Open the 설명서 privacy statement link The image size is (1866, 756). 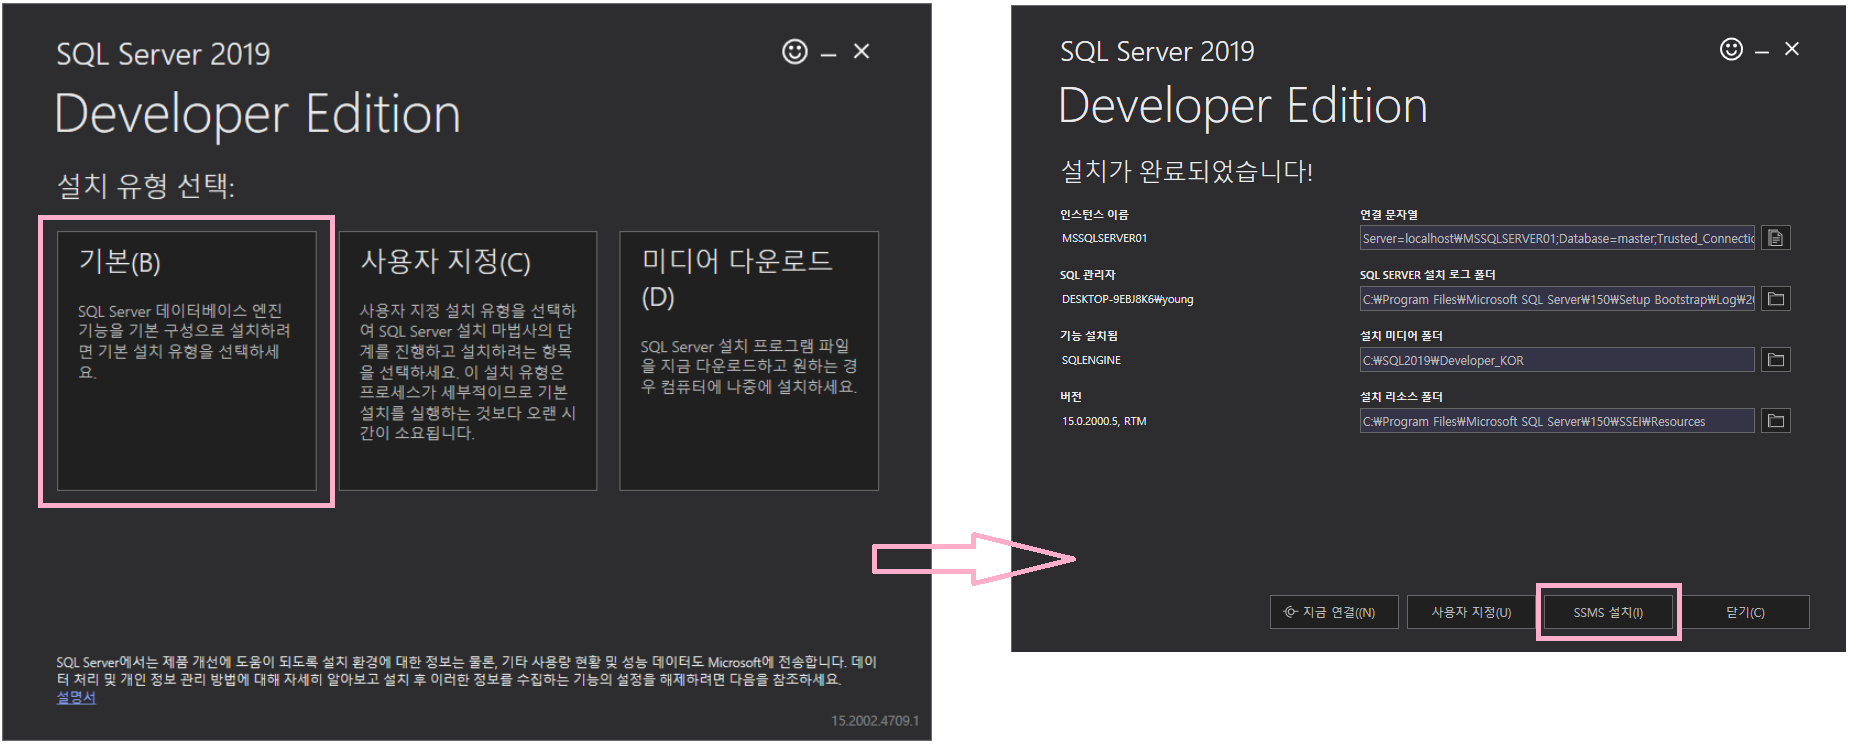pos(76,698)
